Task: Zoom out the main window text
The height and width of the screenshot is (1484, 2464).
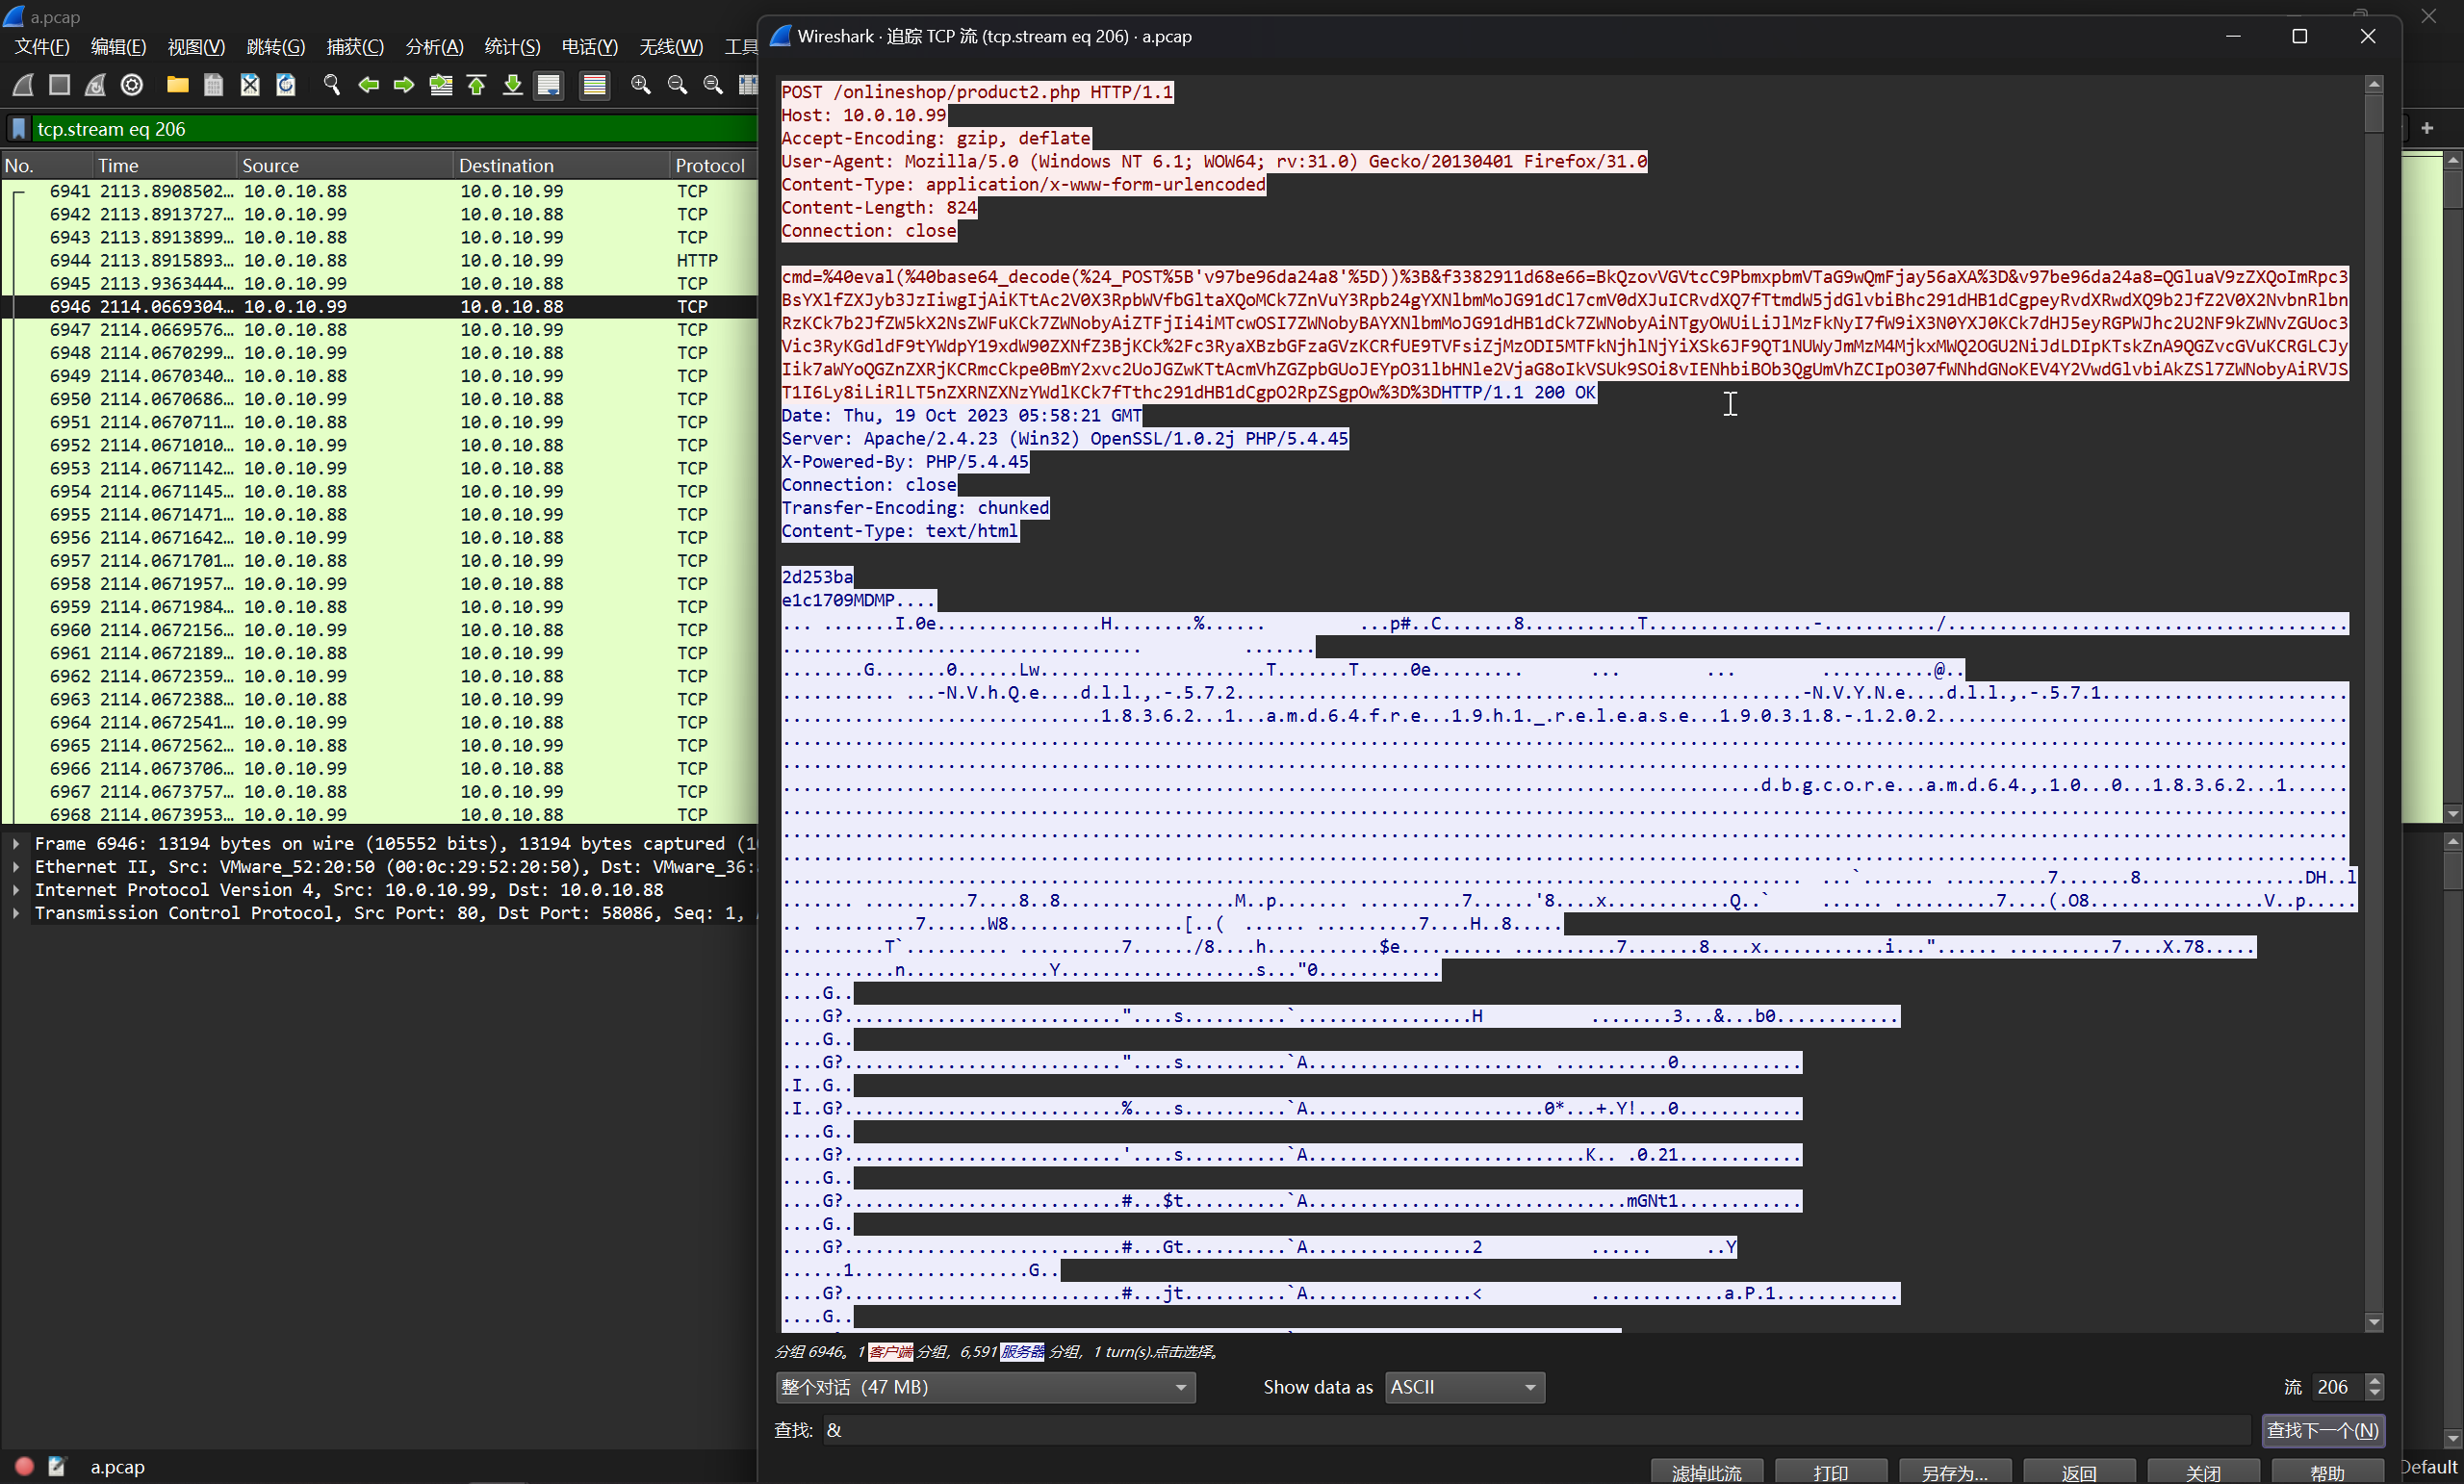Action: click(x=677, y=85)
